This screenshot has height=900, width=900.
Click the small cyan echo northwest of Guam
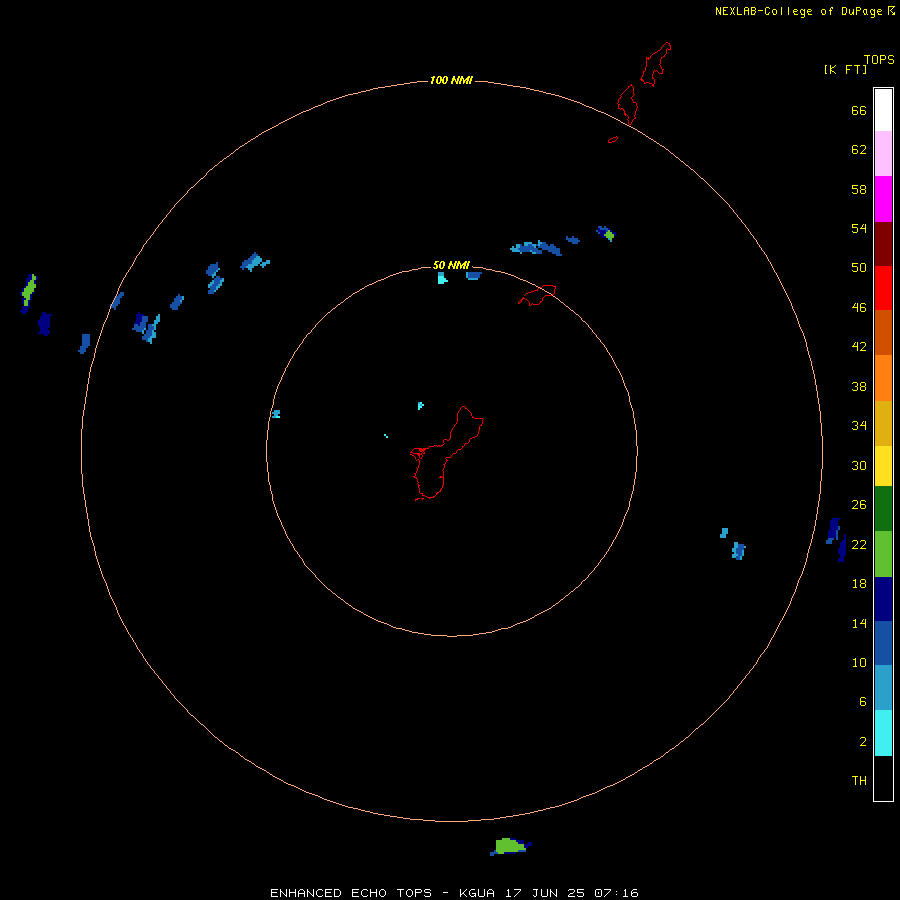pyautogui.click(x=420, y=406)
